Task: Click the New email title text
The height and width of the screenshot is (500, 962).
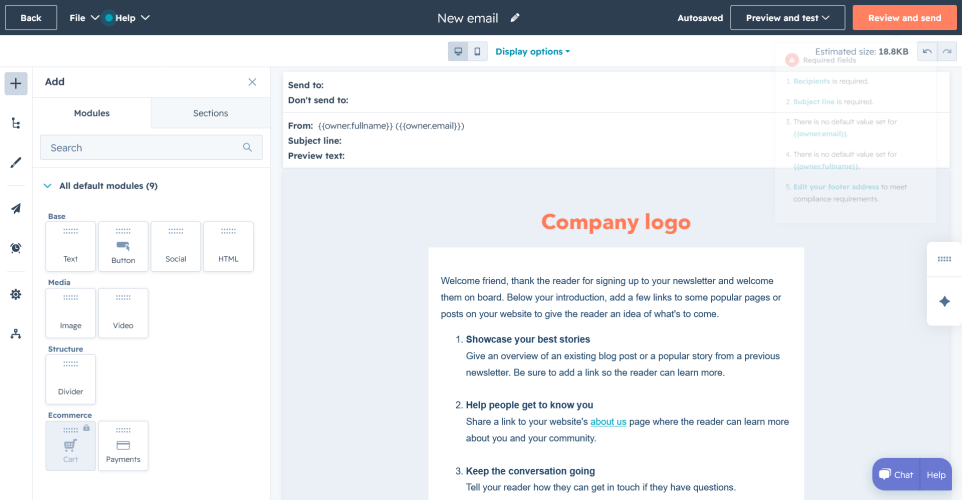Action: 468,18
